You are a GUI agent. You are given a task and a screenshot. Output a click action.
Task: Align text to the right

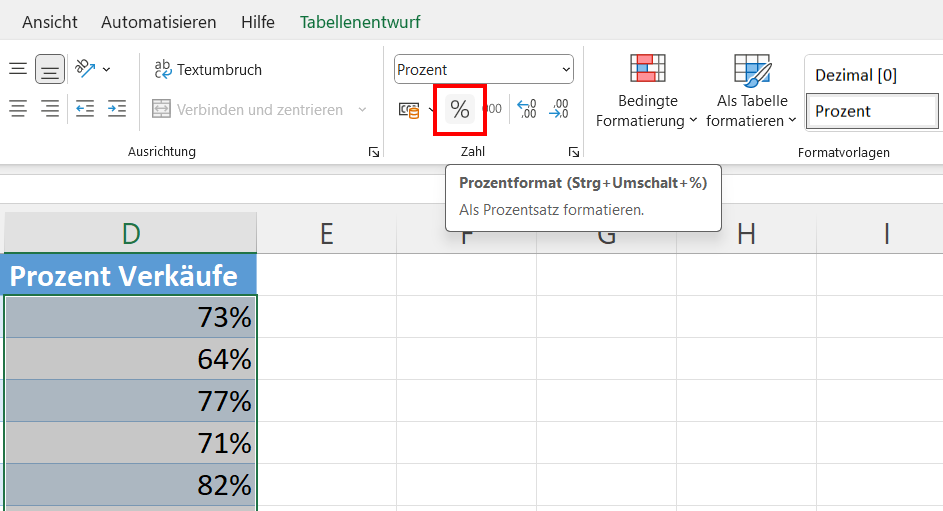50,109
